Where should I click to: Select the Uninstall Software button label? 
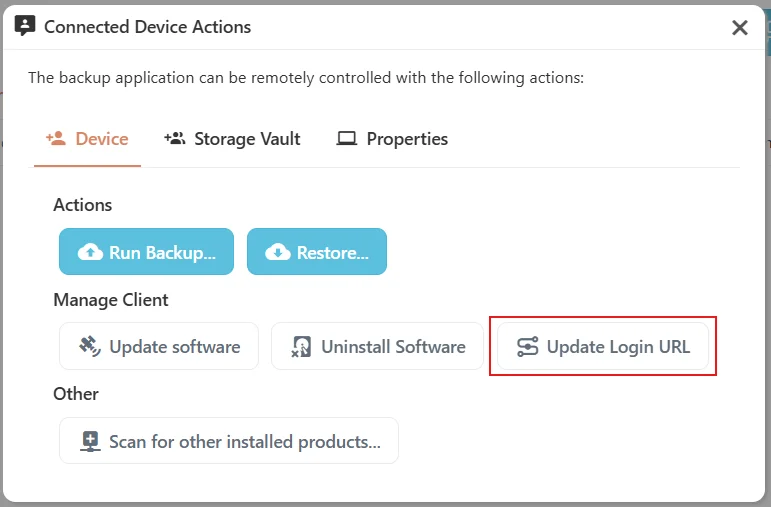[393, 347]
